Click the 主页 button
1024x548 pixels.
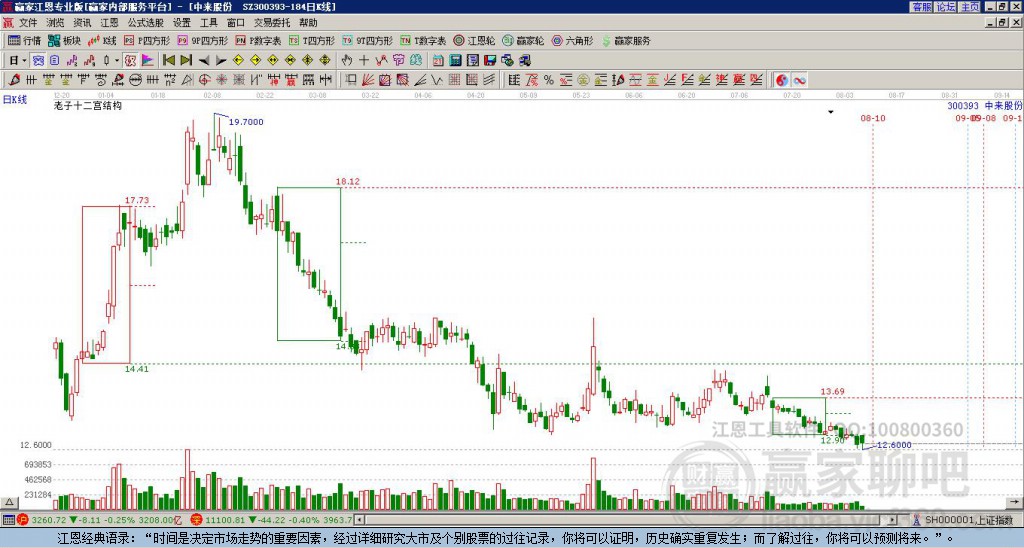tap(970, 7)
